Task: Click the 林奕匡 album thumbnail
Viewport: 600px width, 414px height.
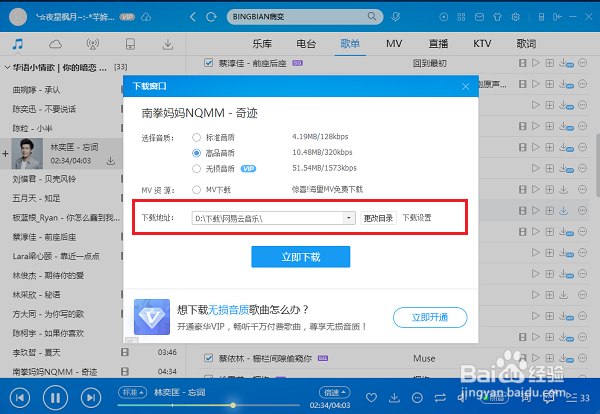Action: [27, 153]
